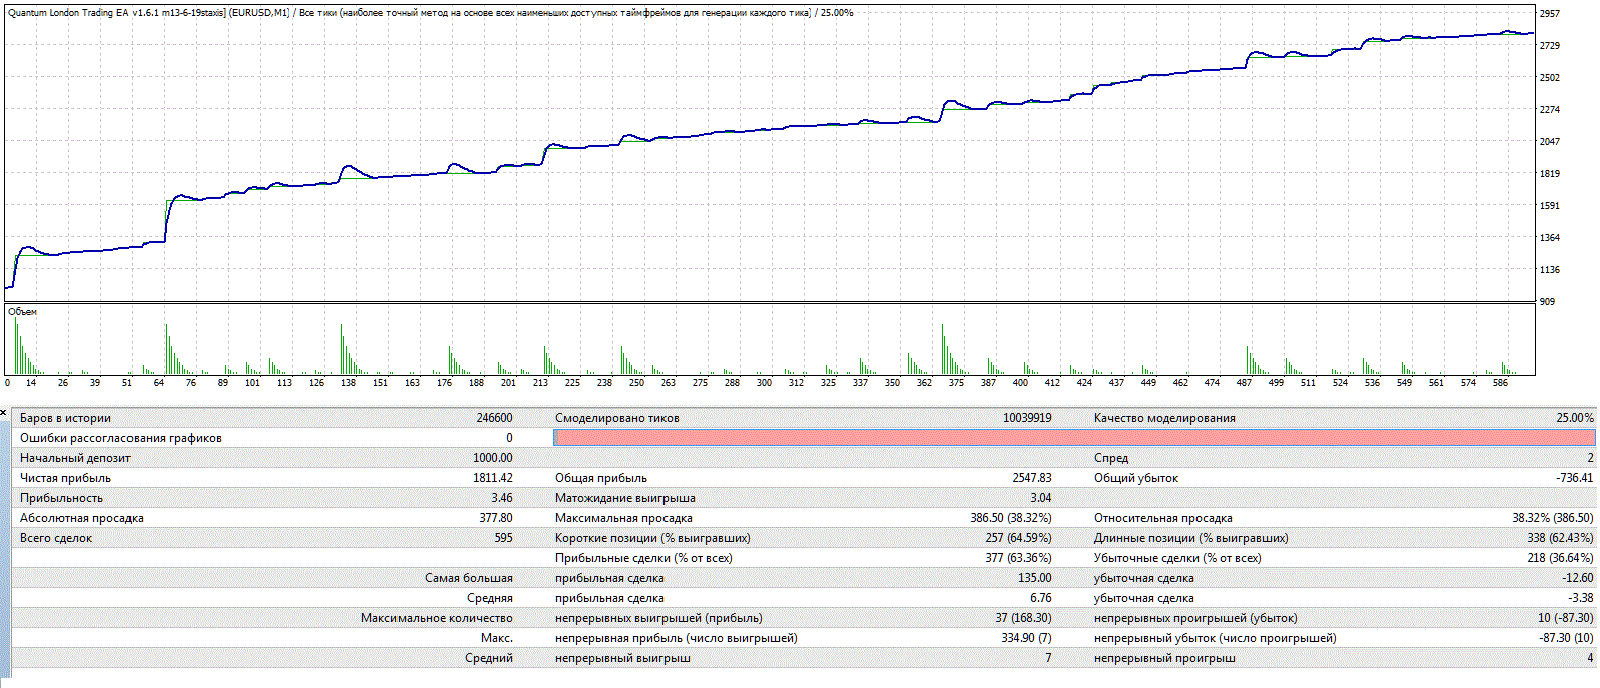This screenshot has width=1600, height=688.
Task: Click the 'Качество моделирования' label
Action: [x=1164, y=418]
